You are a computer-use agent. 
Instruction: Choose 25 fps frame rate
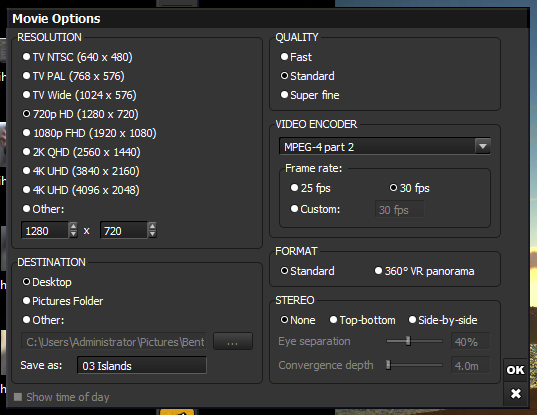click(x=311, y=188)
